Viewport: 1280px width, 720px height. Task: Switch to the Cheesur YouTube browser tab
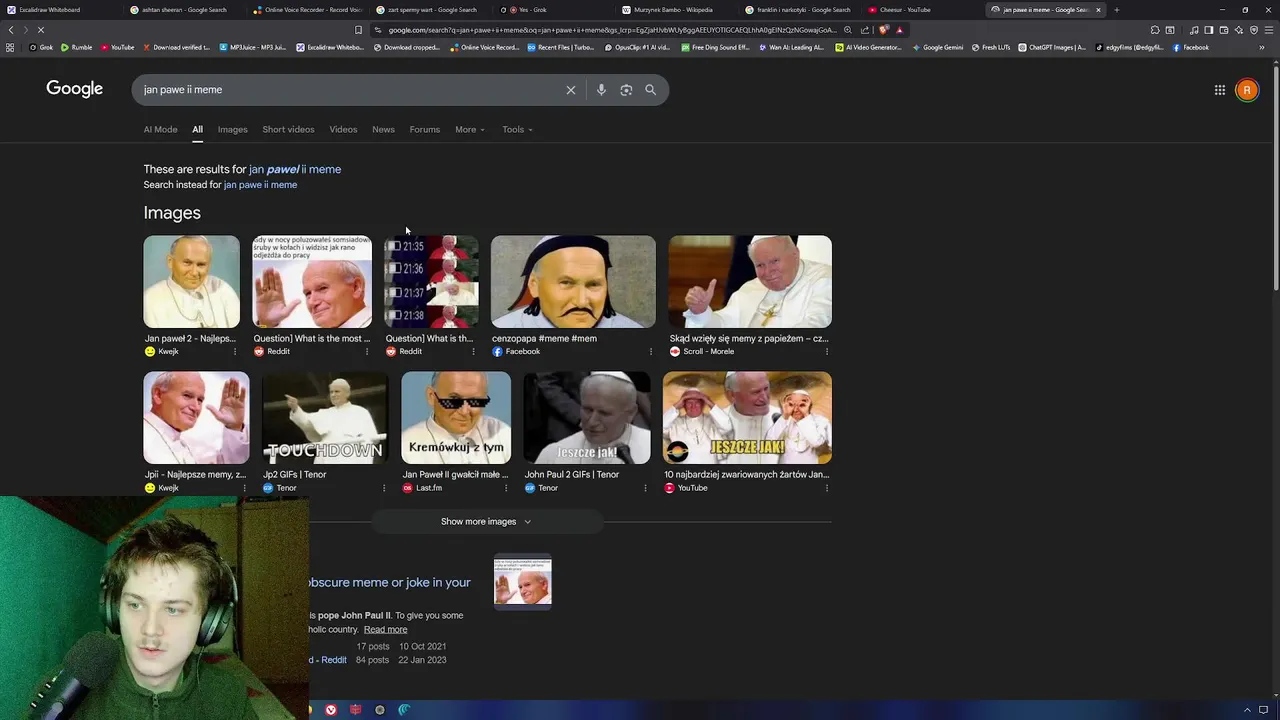click(920, 10)
